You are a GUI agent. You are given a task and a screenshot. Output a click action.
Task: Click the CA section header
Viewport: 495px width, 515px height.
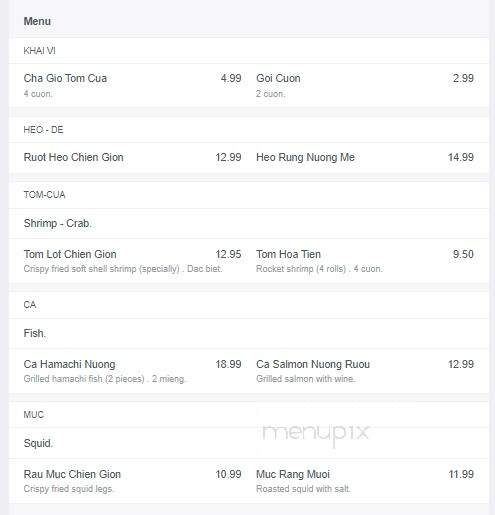click(30, 305)
